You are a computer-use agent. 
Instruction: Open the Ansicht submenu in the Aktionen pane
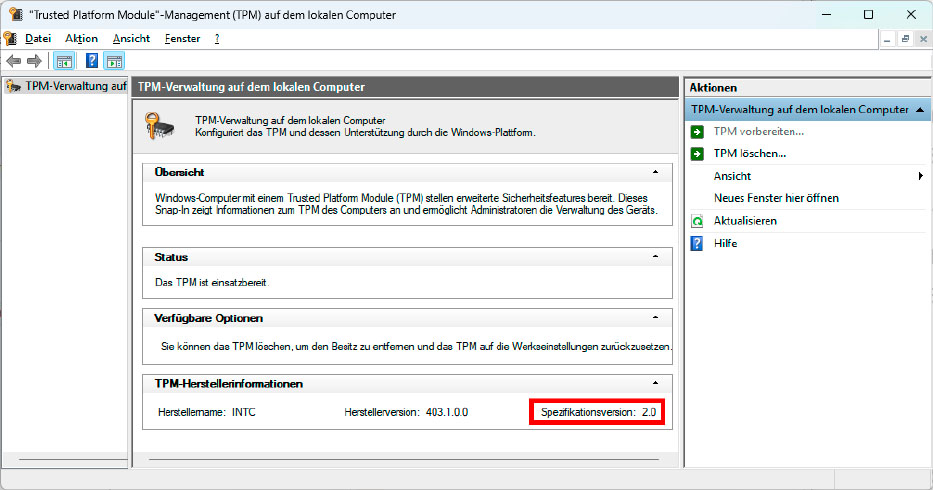[732, 176]
